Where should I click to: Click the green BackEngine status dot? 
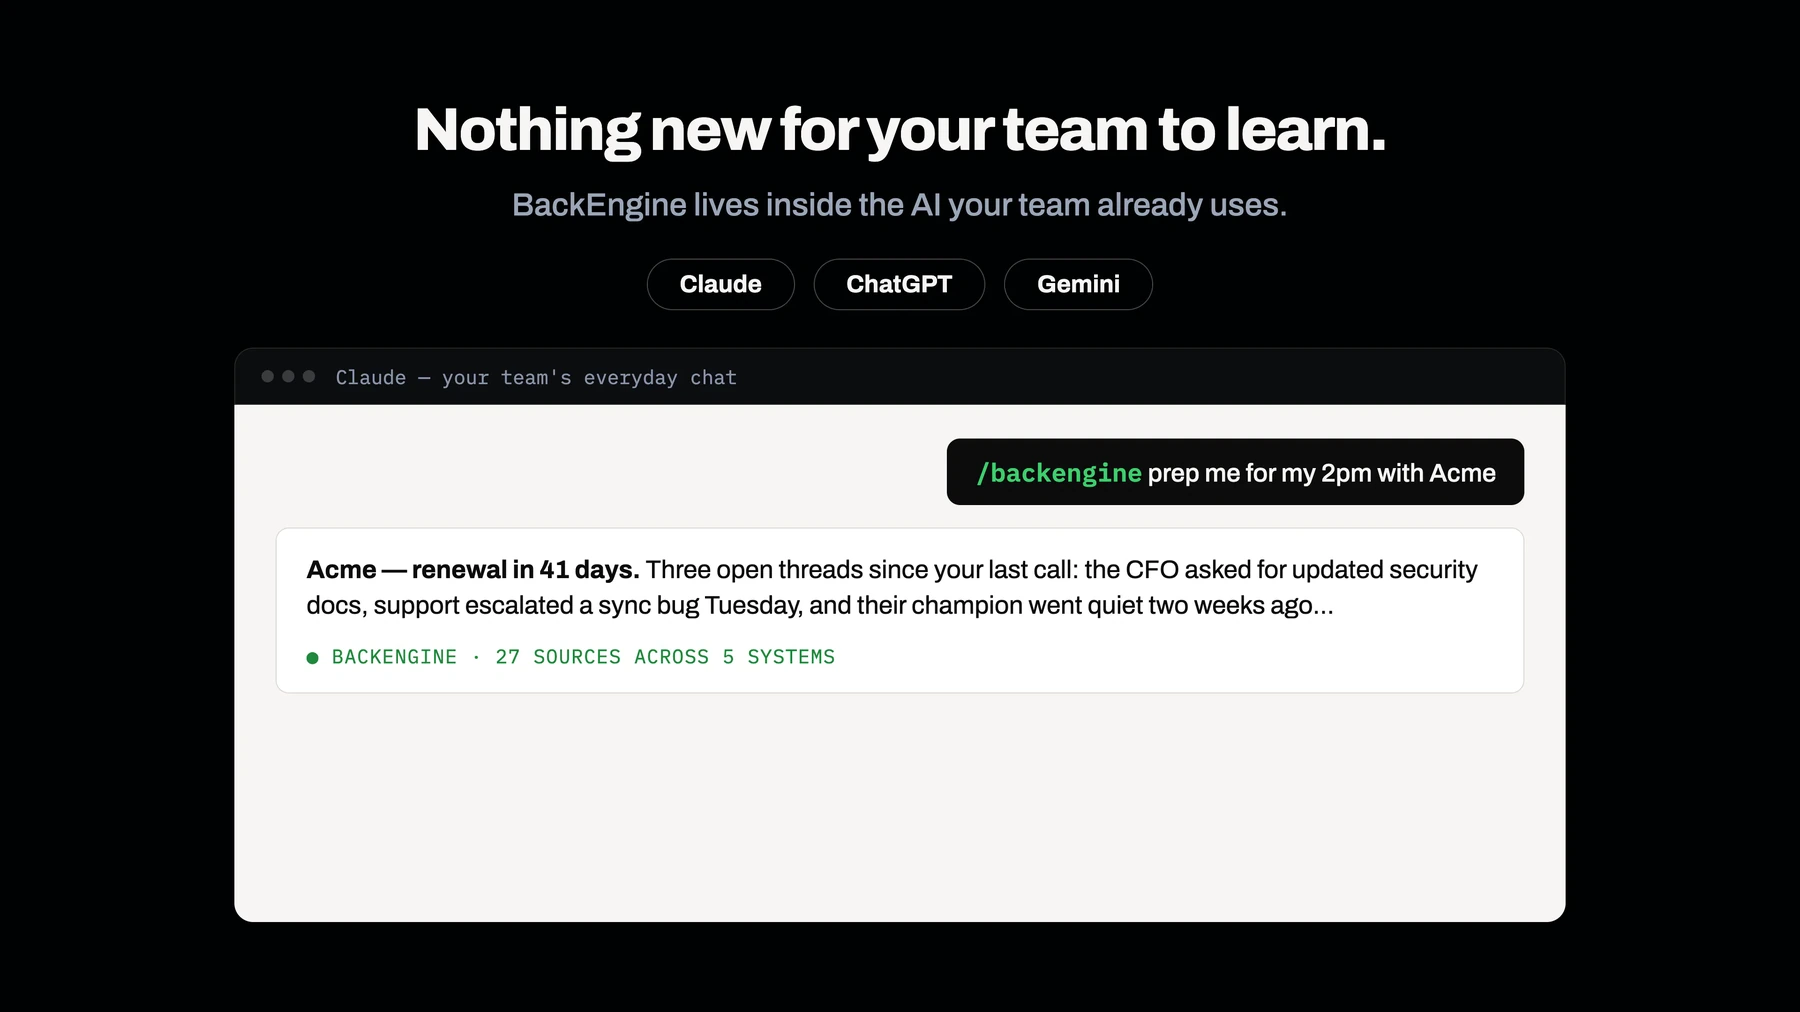point(312,658)
